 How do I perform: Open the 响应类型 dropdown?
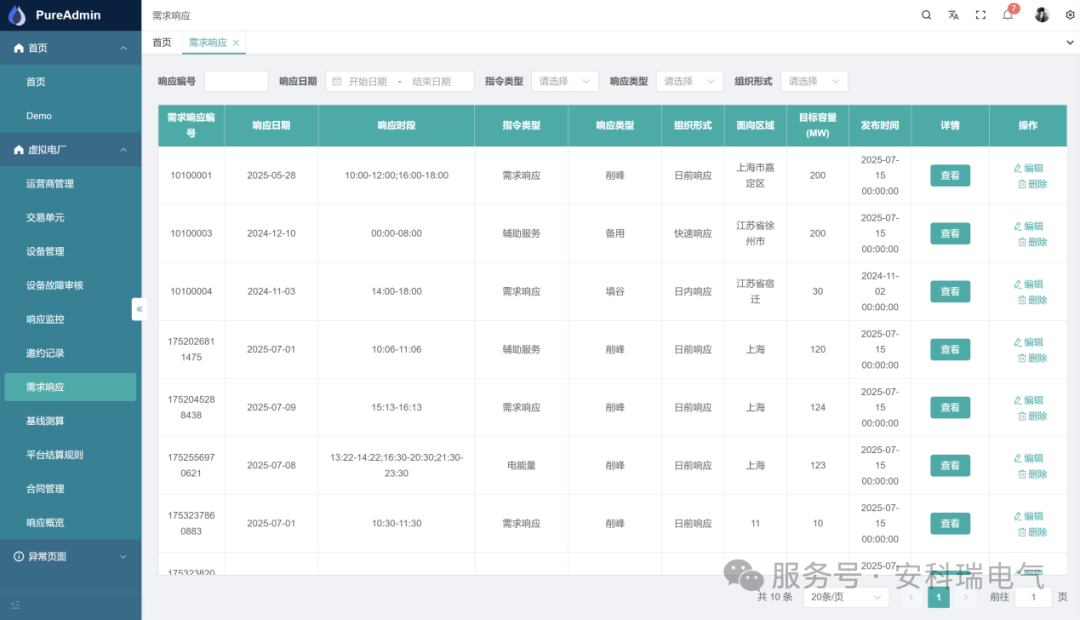(x=688, y=81)
